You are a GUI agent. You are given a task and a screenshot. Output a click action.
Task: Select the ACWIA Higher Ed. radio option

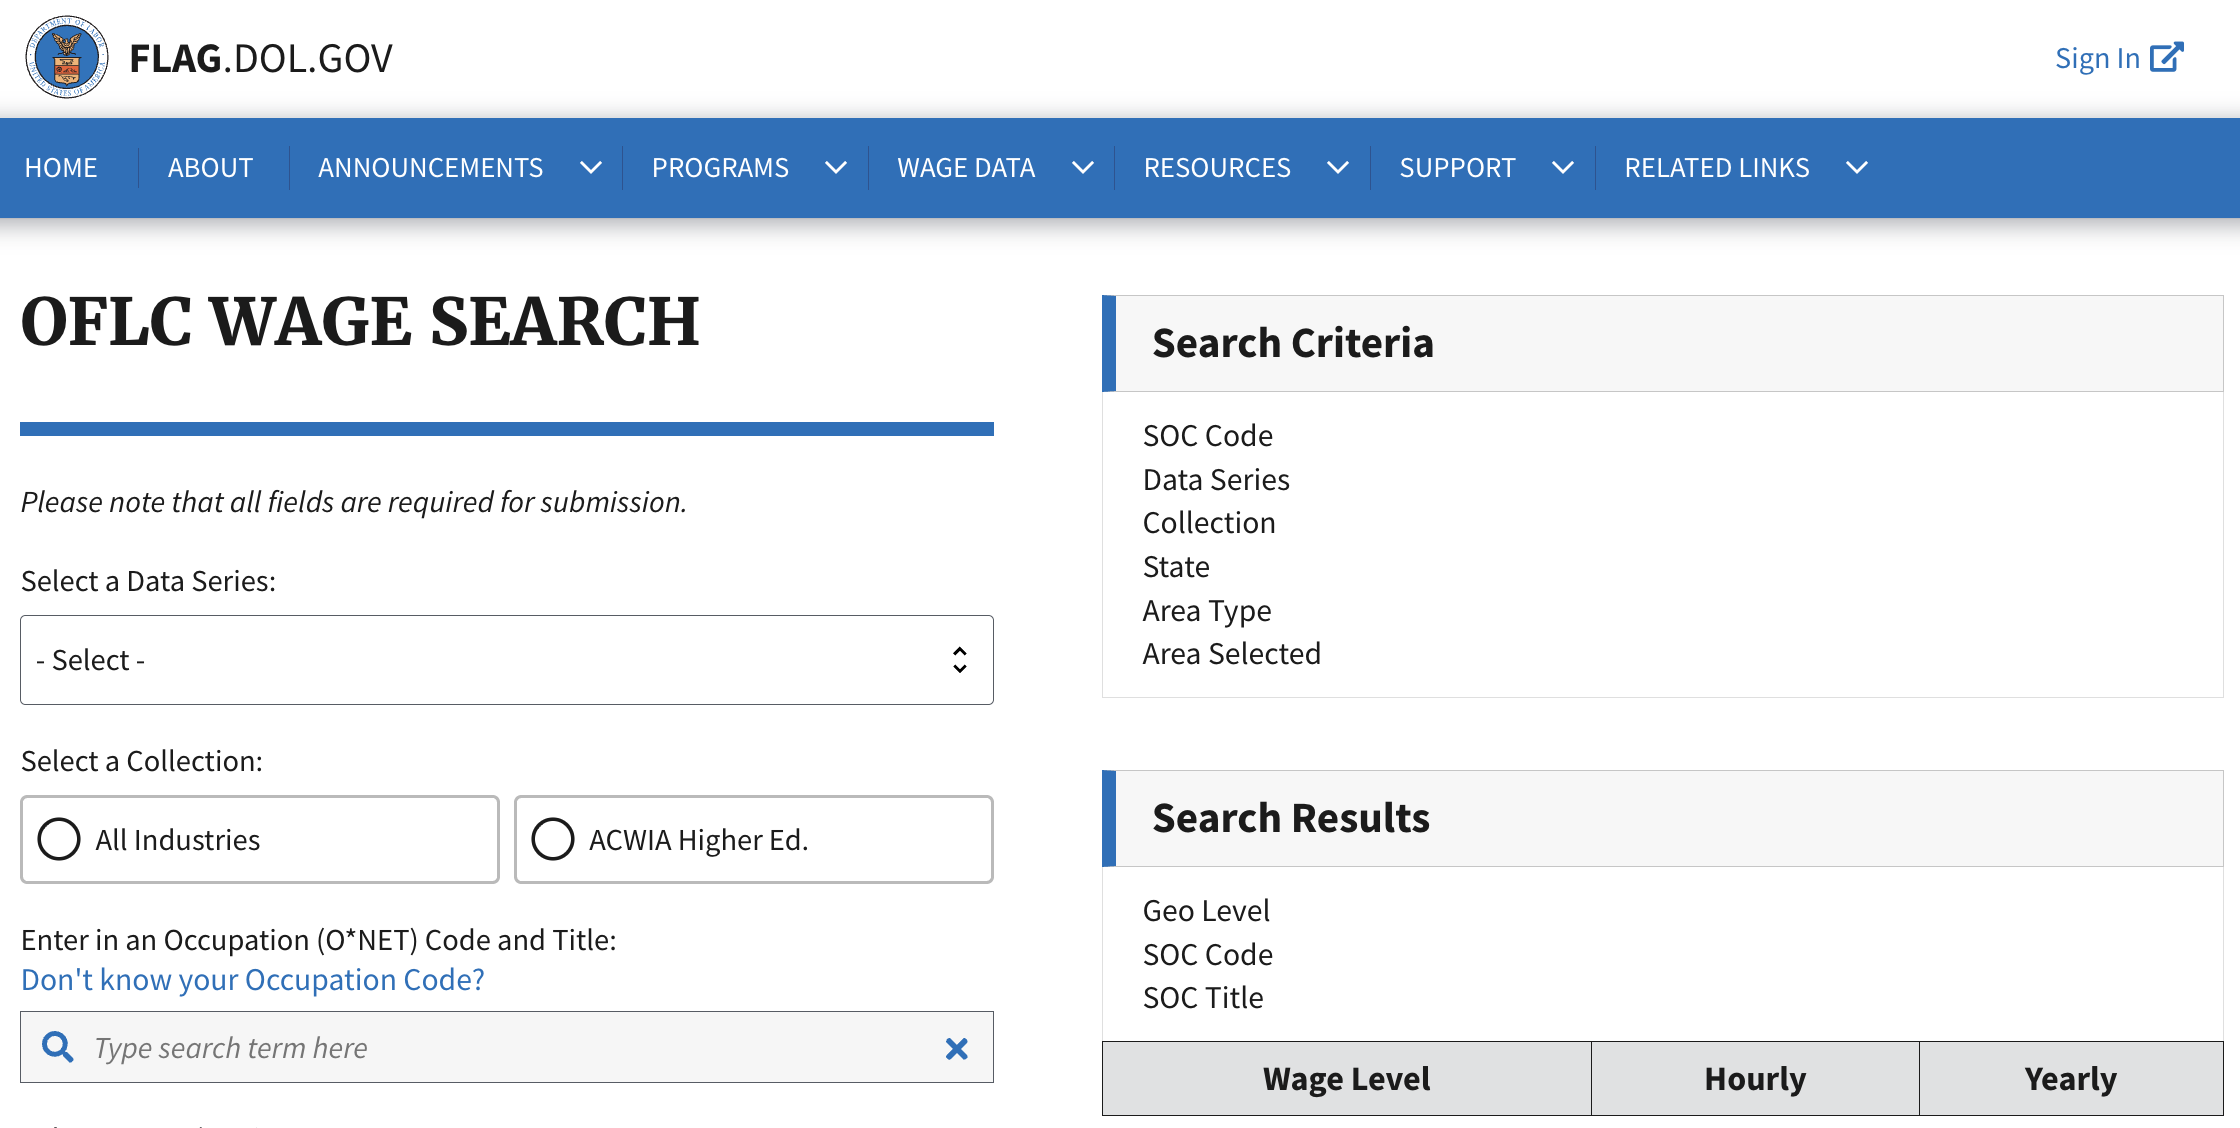tap(754, 839)
